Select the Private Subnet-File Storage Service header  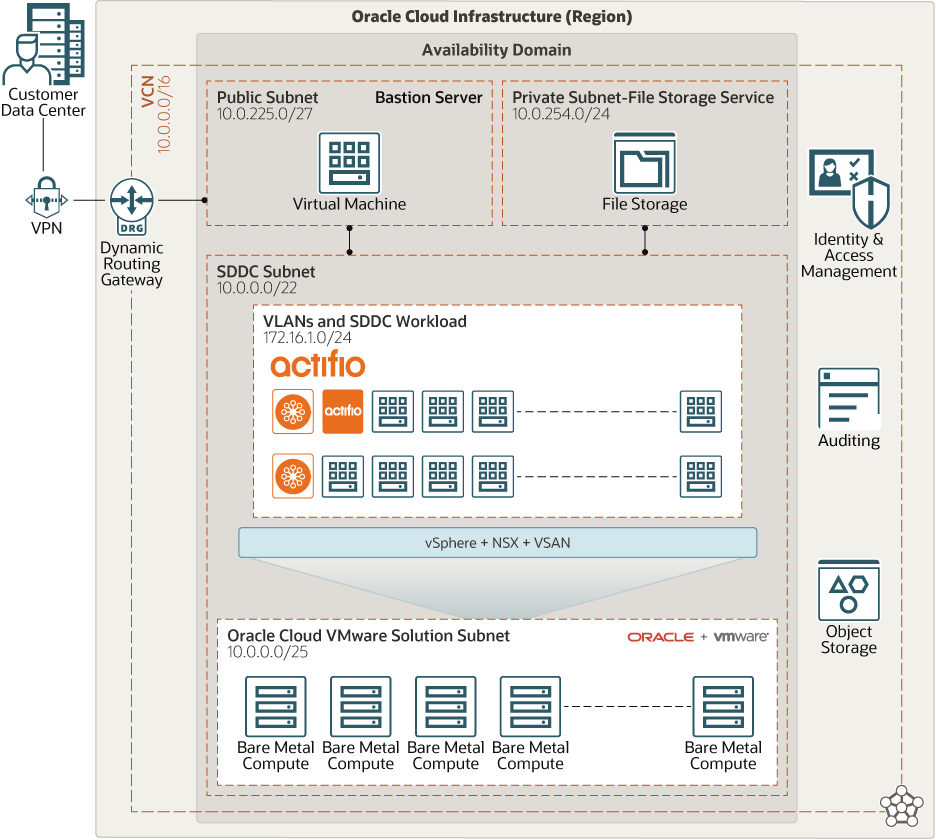pyautogui.click(x=643, y=98)
